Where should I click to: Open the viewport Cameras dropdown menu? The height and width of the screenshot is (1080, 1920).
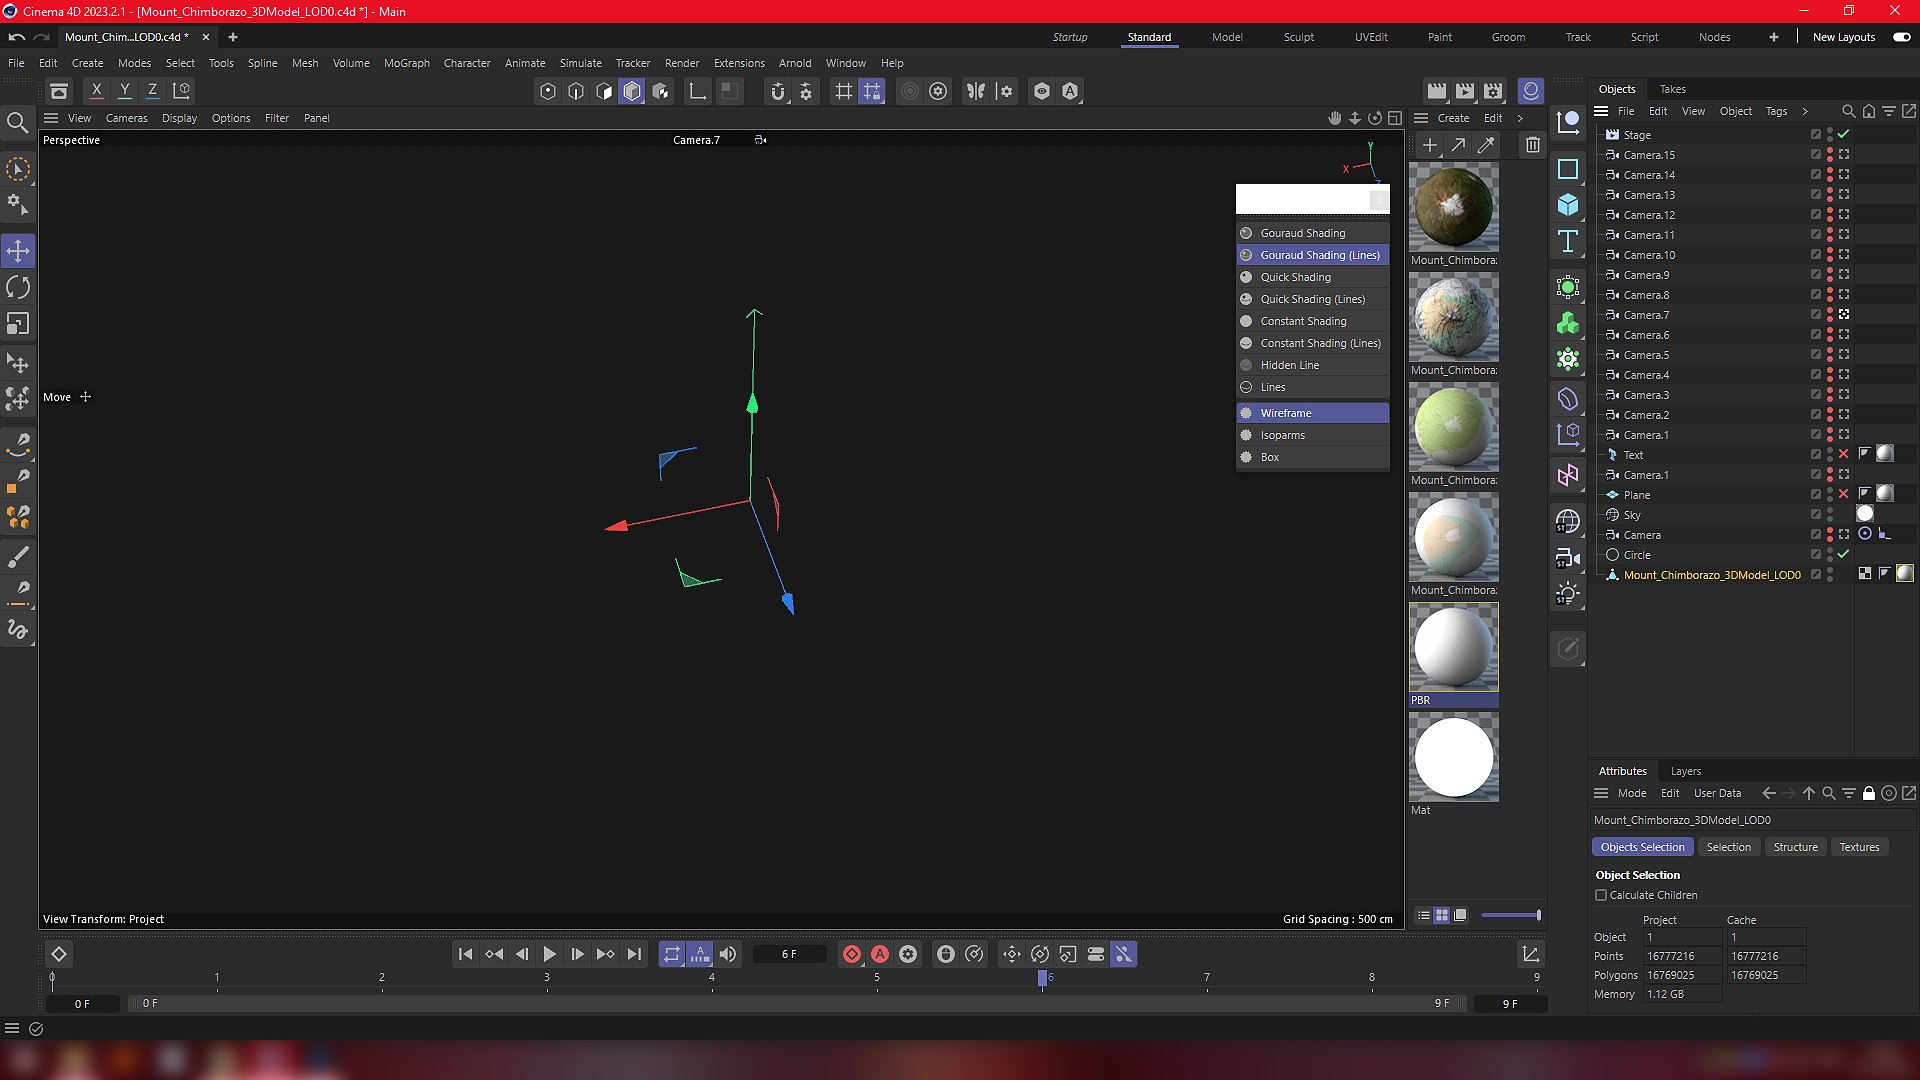click(126, 118)
